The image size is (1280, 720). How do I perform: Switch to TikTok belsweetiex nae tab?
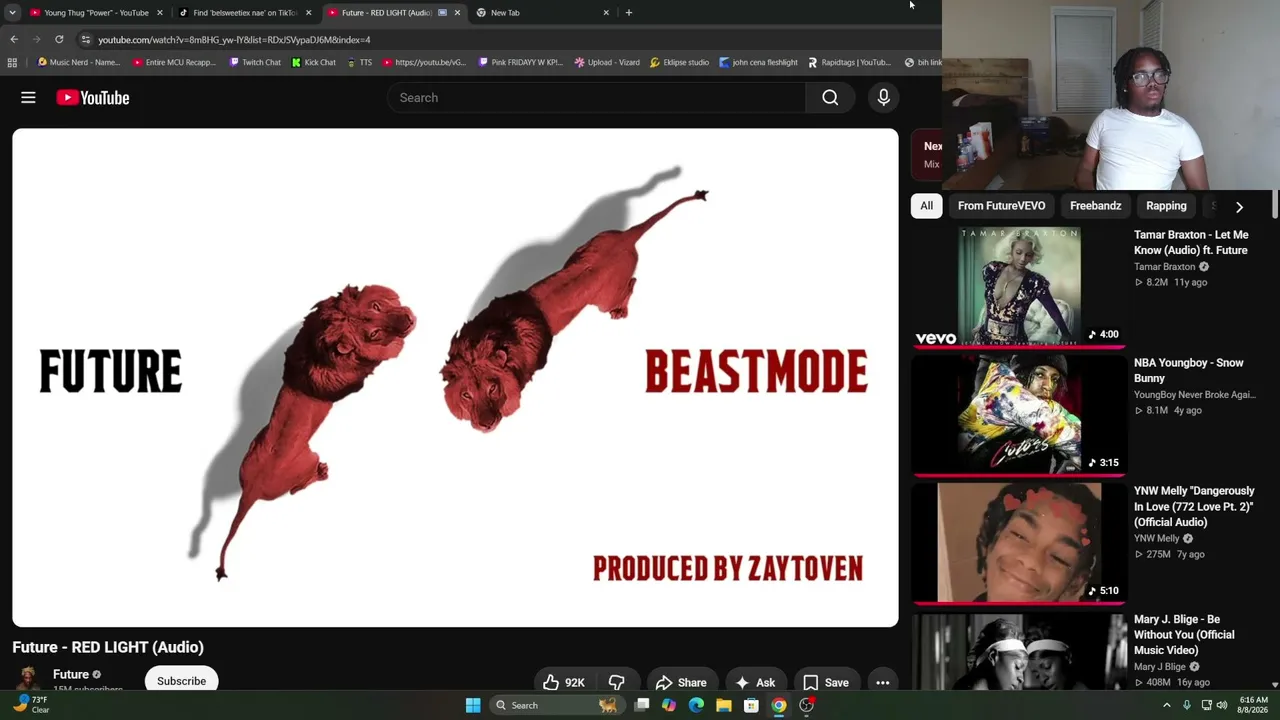(244, 13)
